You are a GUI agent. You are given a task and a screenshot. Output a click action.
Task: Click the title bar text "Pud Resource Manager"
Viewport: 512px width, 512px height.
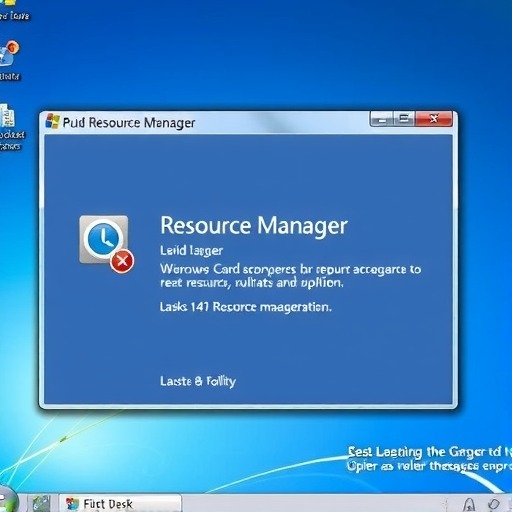(x=129, y=123)
